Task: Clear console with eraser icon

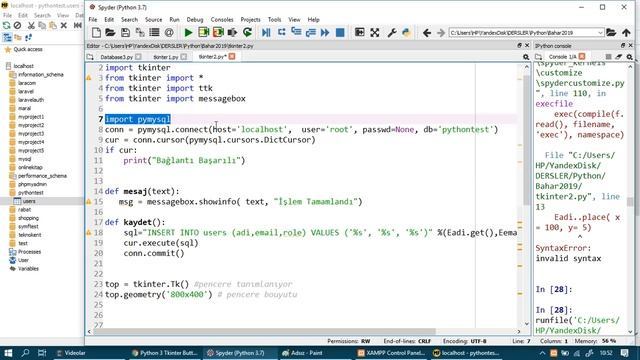Action: point(619,57)
